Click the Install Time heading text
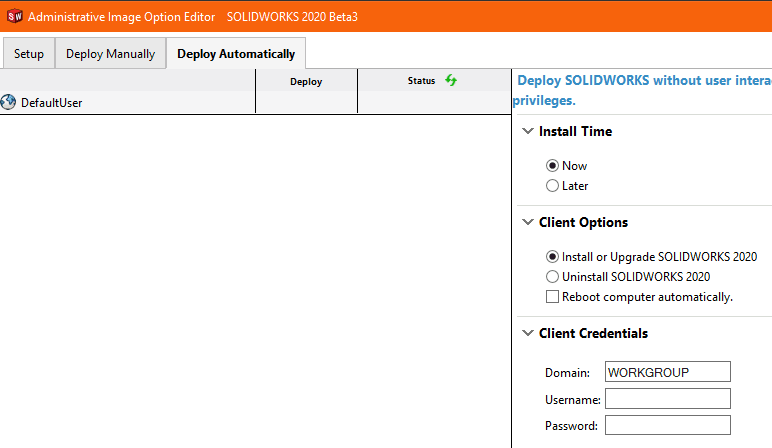The width and height of the screenshot is (772, 448). (x=576, y=131)
